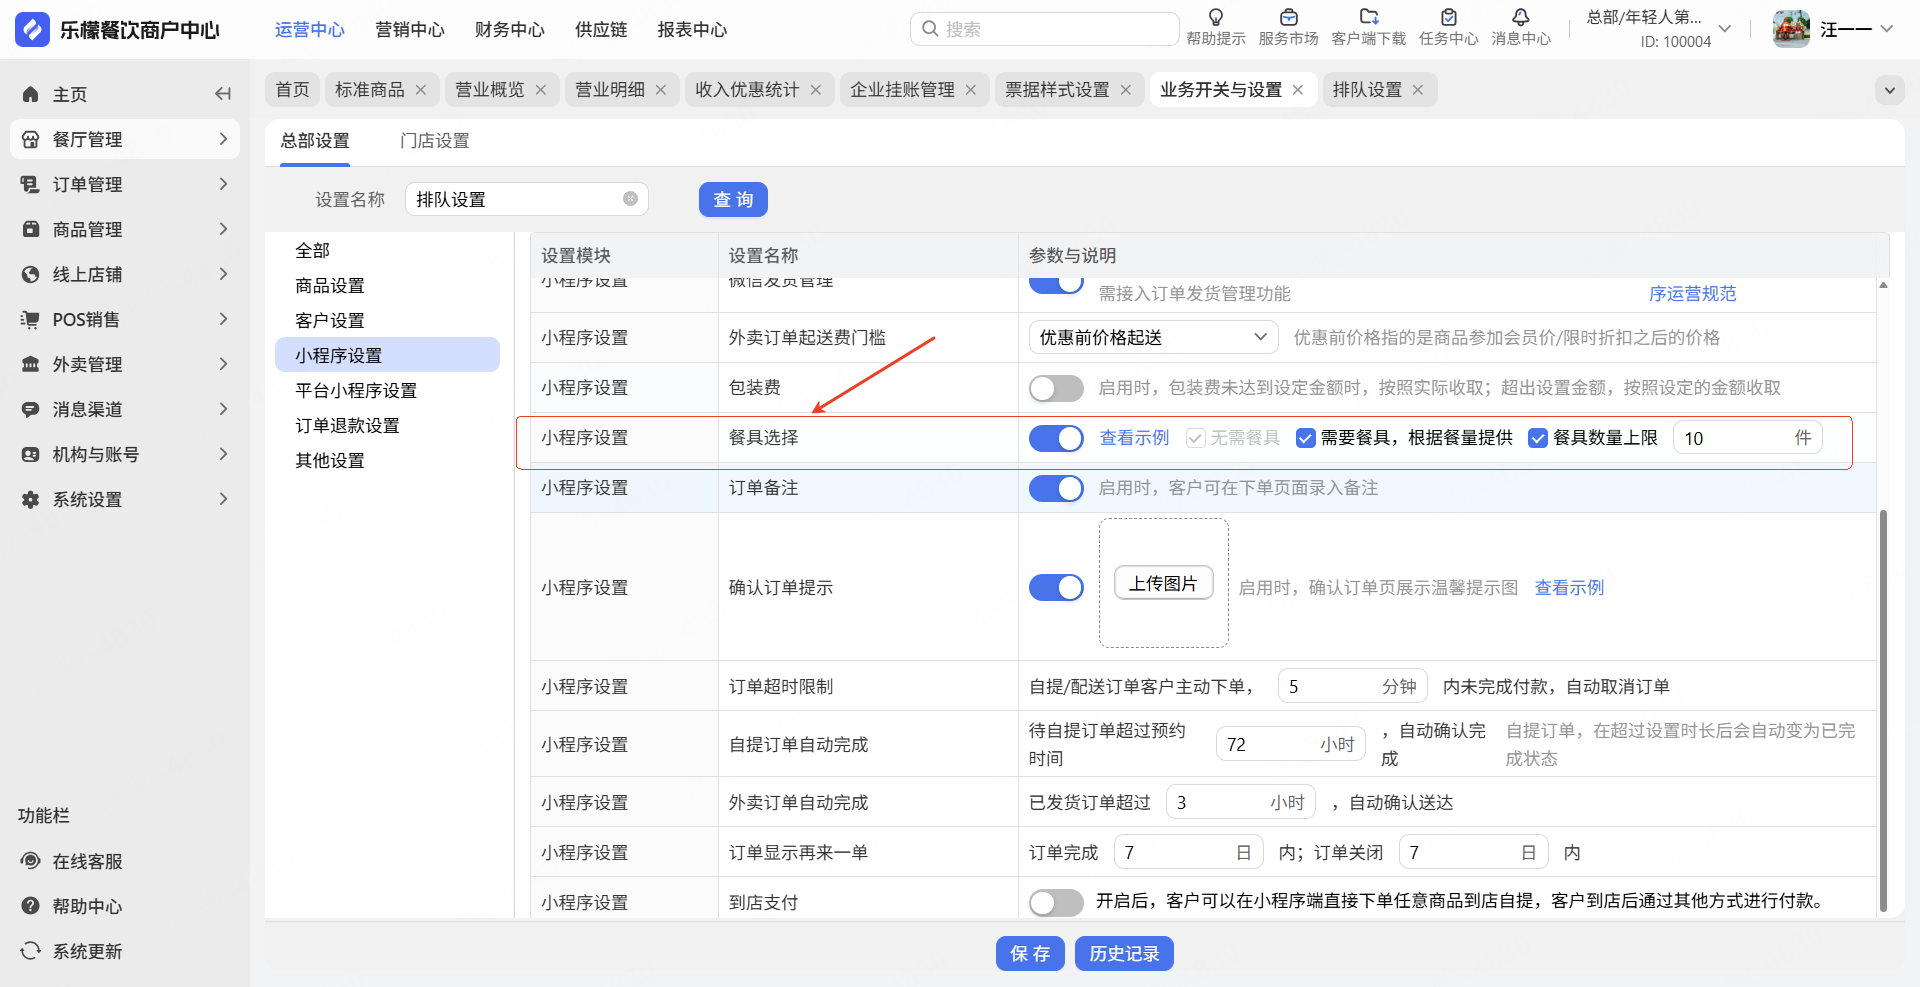Clear the 设置名称 search field
This screenshot has width=1920, height=987.
click(630, 199)
